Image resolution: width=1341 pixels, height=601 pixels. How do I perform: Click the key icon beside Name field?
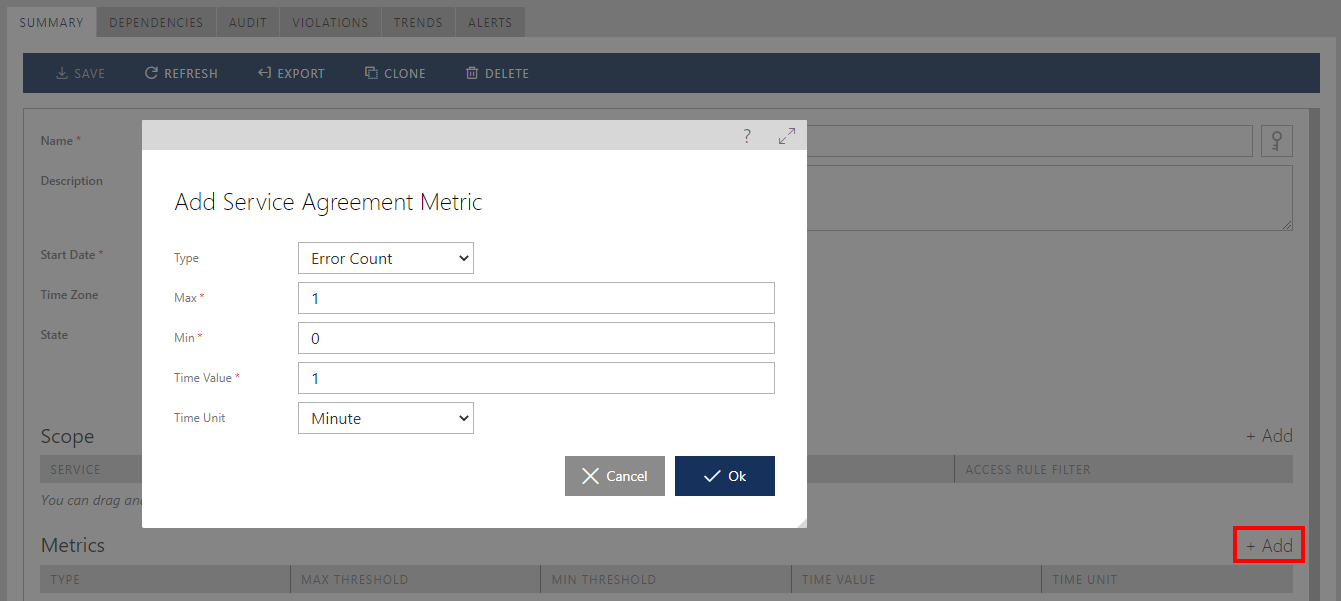(x=1276, y=141)
